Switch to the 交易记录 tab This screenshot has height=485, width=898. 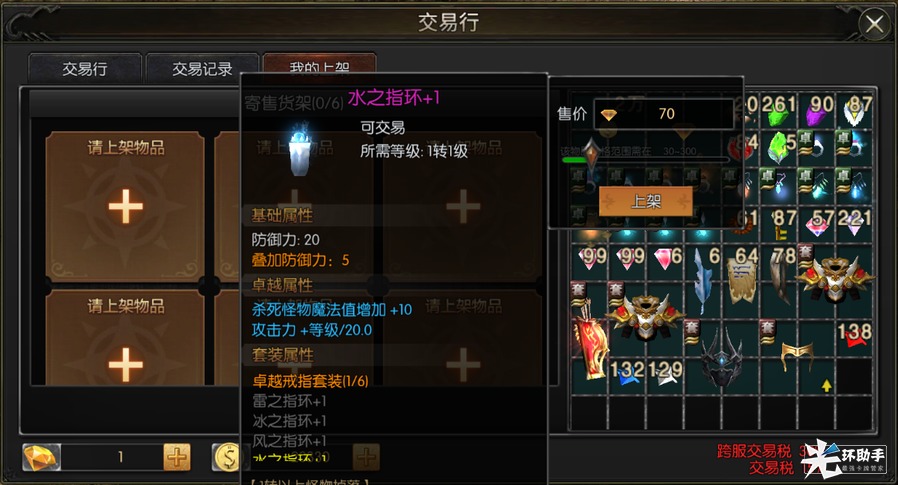tap(202, 69)
